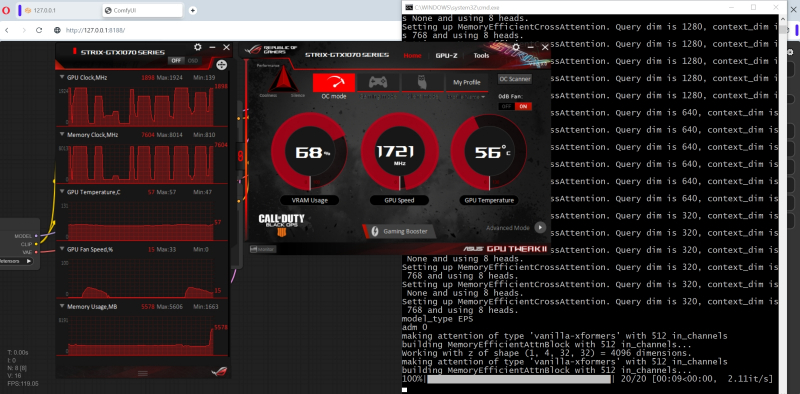Viewport: 800px width, 394px height.
Task: Open Opera menu logo in browser
Action: coord(6,10)
